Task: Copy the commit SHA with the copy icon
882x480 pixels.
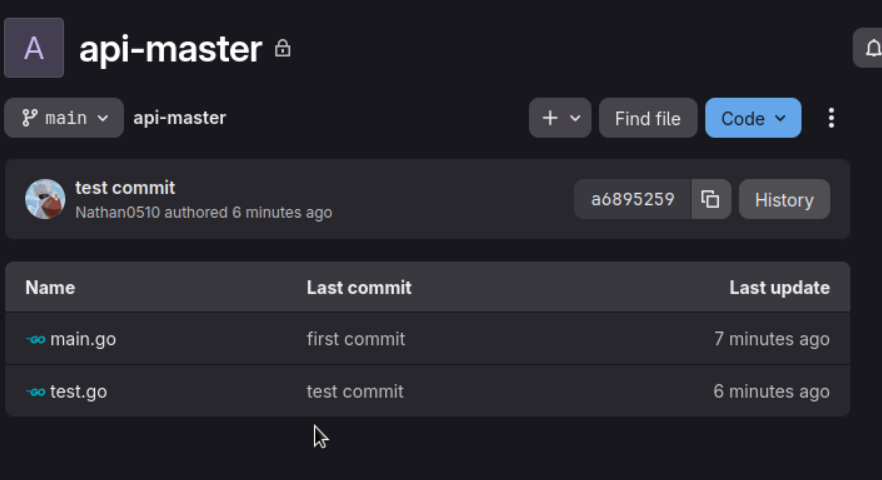Action: click(x=711, y=199)
